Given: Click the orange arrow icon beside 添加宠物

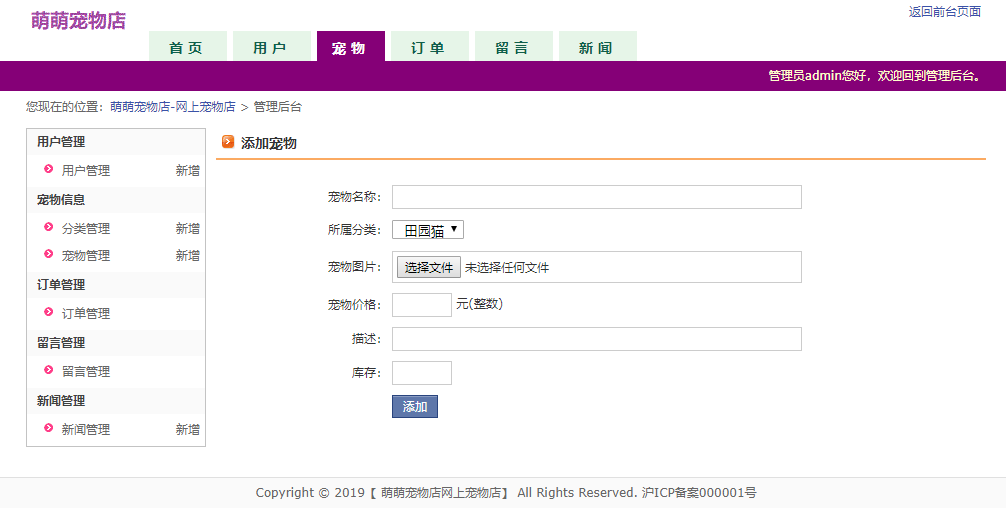Looking at the screenshot, I should 228,142.
